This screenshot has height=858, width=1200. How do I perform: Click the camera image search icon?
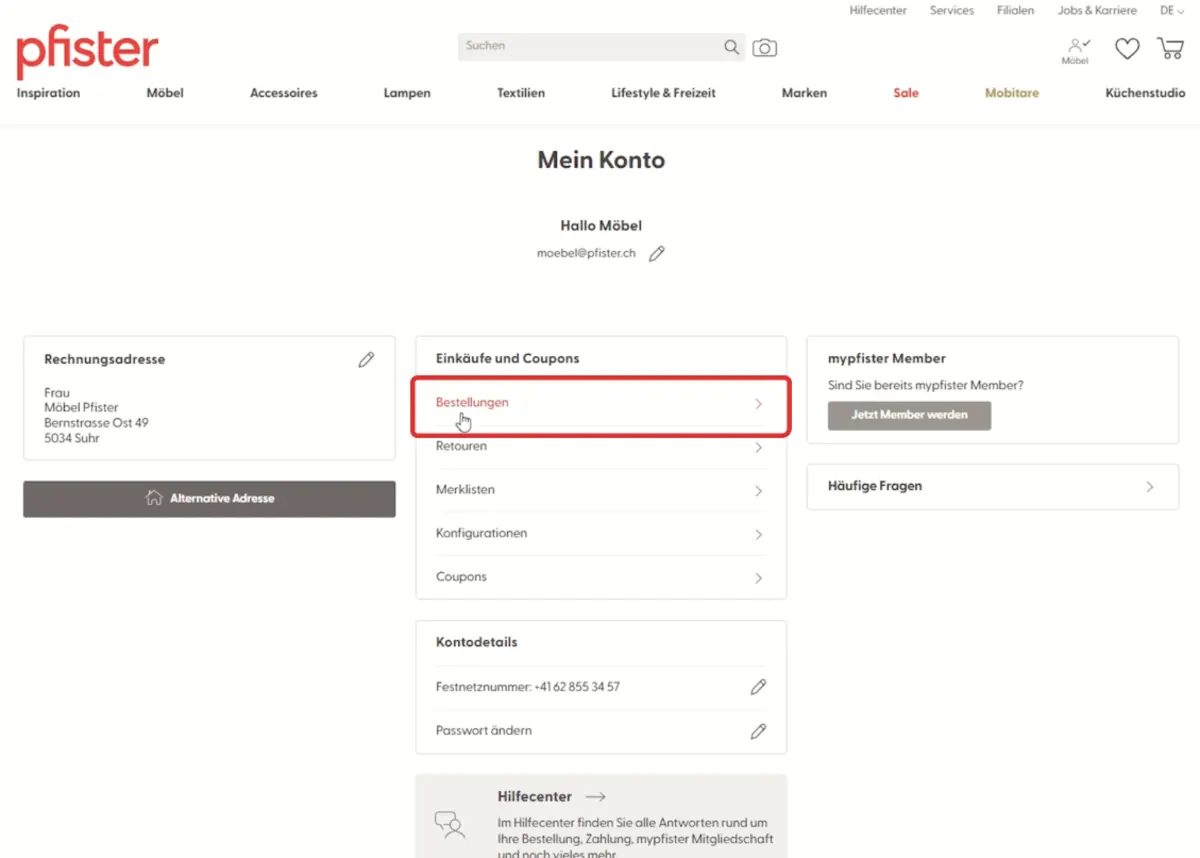tap(765, 48)
